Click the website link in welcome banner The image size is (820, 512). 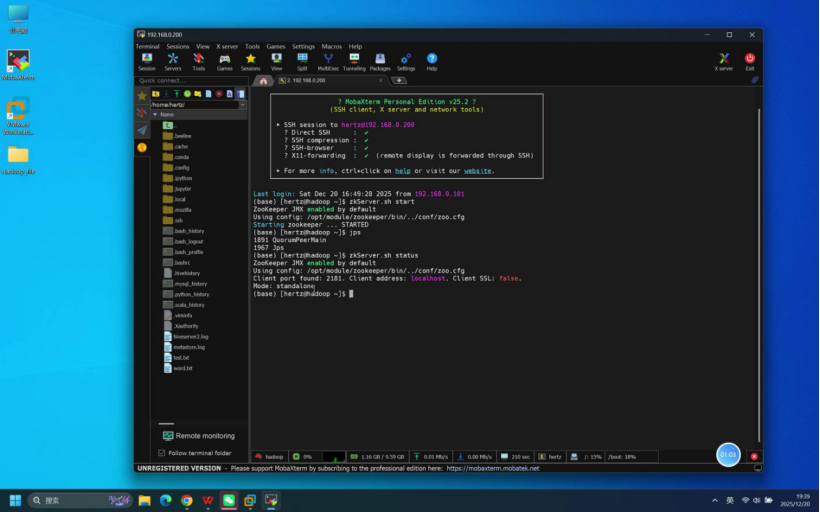tap(477, 171)
